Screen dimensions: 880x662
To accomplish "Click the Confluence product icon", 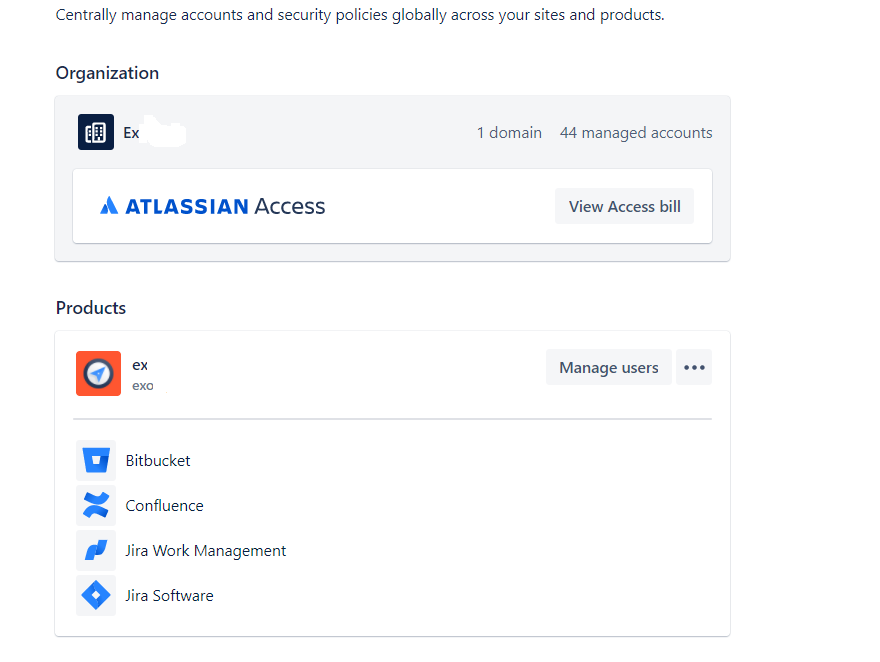I will tap(96, 505).
